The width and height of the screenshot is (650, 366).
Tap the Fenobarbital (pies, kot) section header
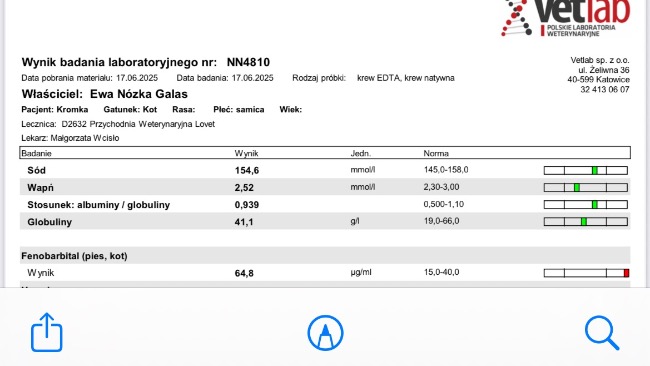pos(74,256)
